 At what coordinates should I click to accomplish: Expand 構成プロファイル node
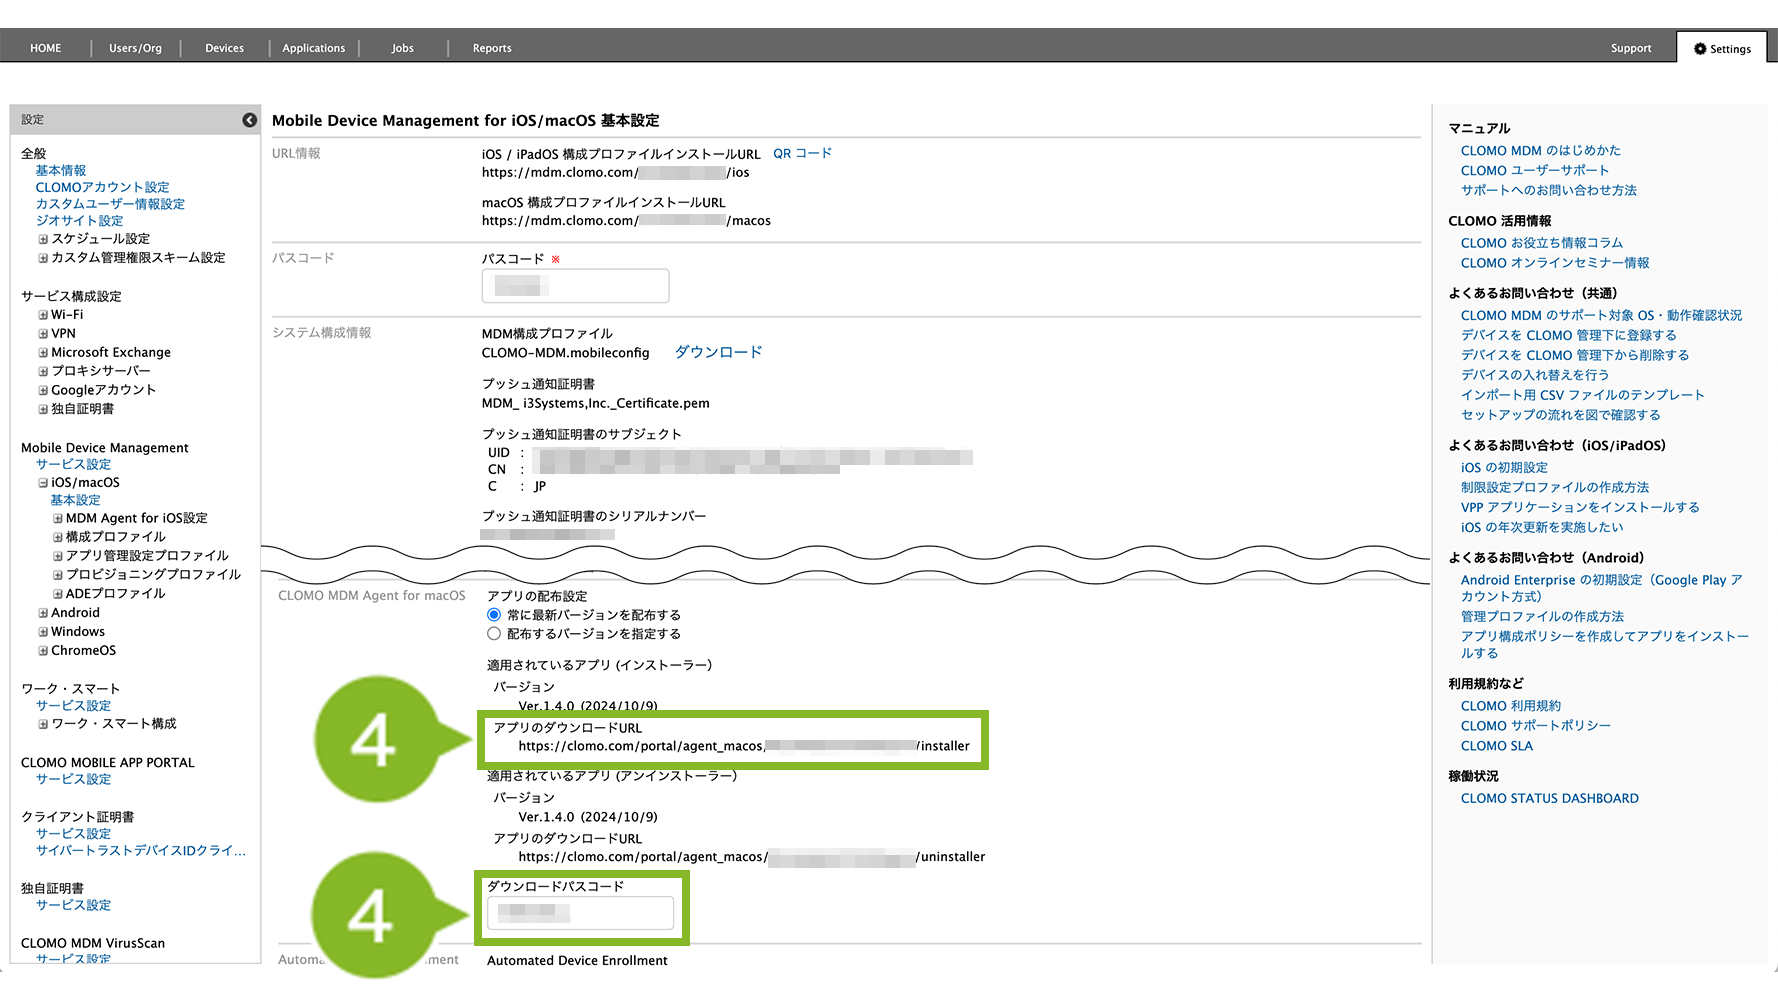[58, 537]
